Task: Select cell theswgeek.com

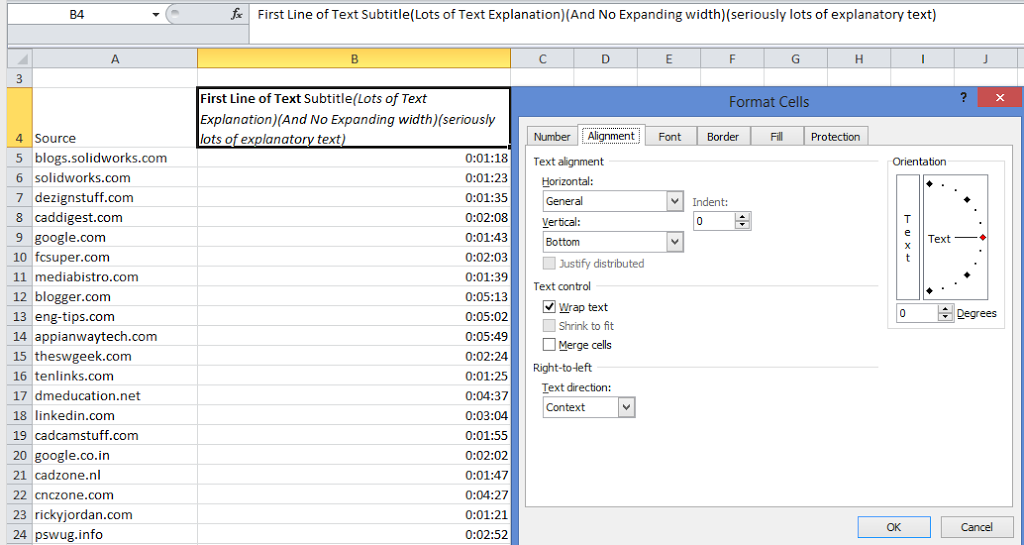Action: (115, 356)
